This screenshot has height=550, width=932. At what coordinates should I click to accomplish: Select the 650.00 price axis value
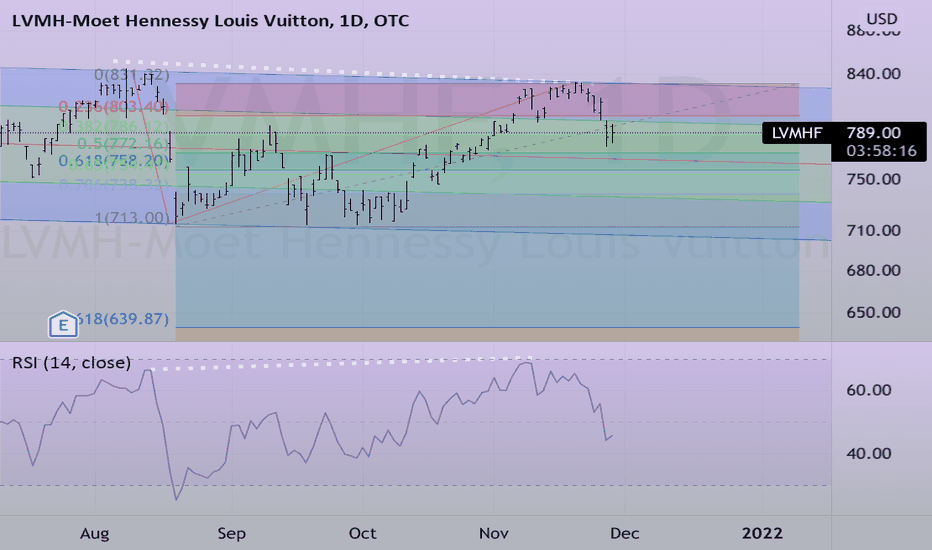pyautogui.click(x=873, y=312)
